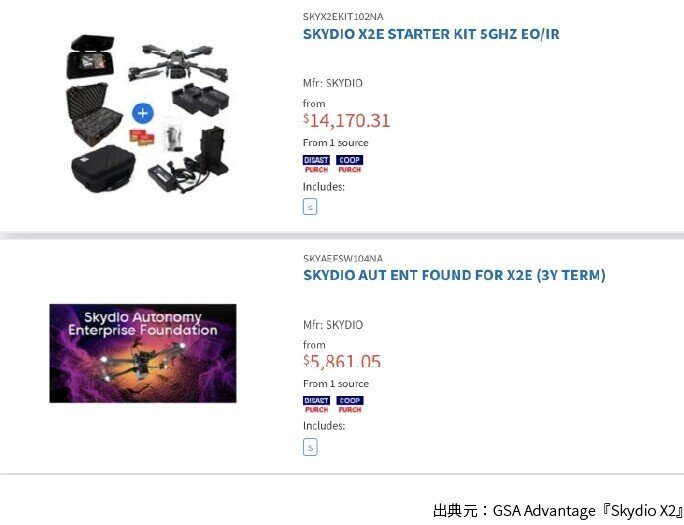Screen dimensions: 684x525
Task: Click "Mfr: SKYDIO" on the Starter Kit listing
Action: tap(333, 84)
